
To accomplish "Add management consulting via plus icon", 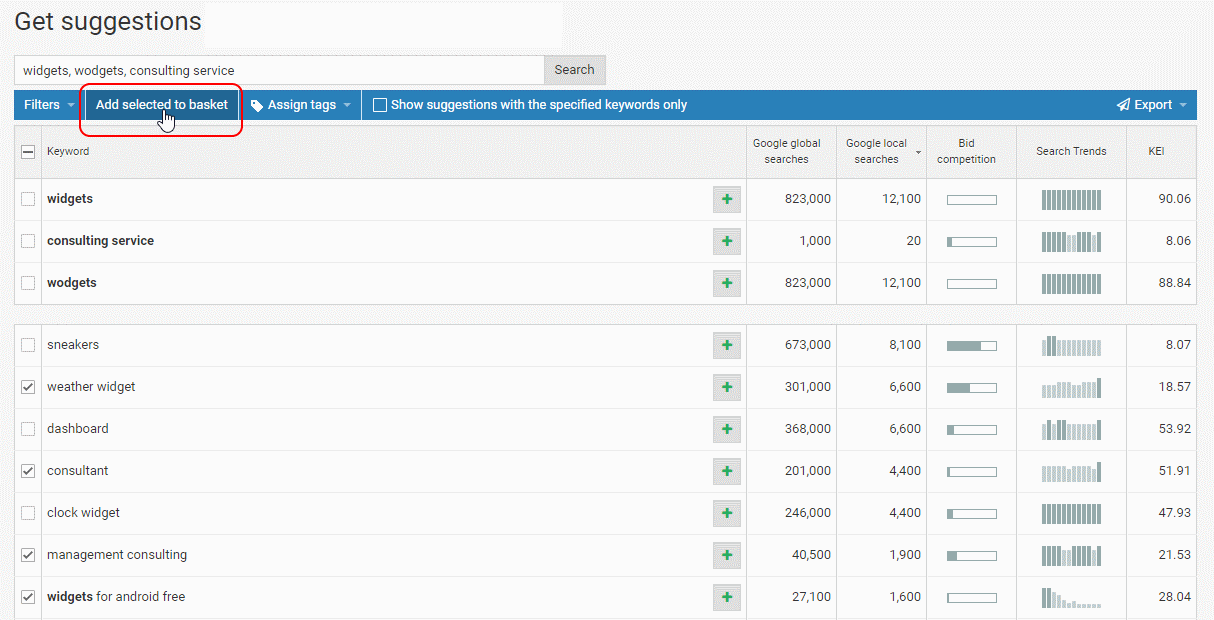I will [x=727, y=556].
